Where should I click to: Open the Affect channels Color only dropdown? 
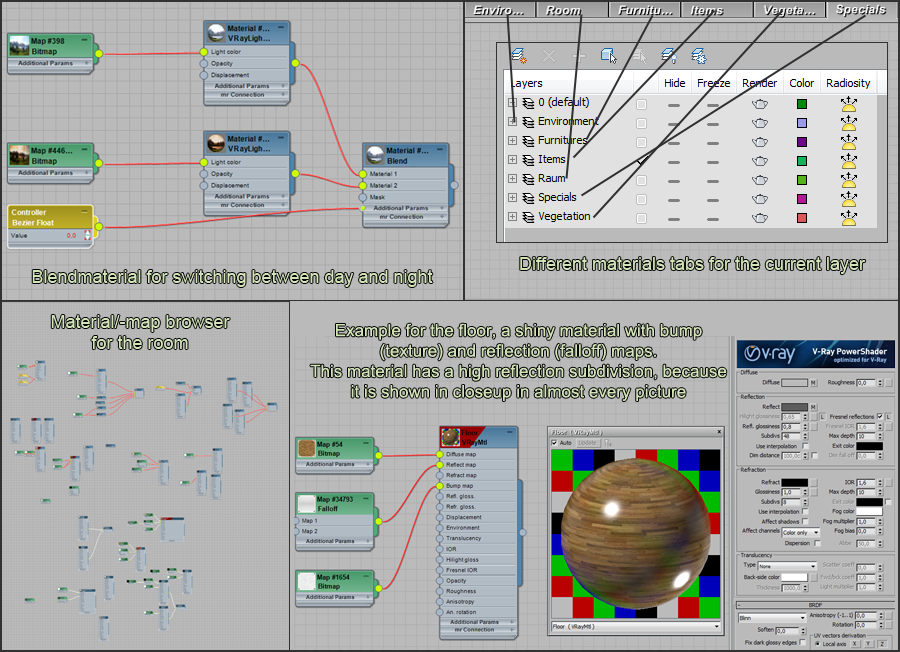tap(801, 533)
